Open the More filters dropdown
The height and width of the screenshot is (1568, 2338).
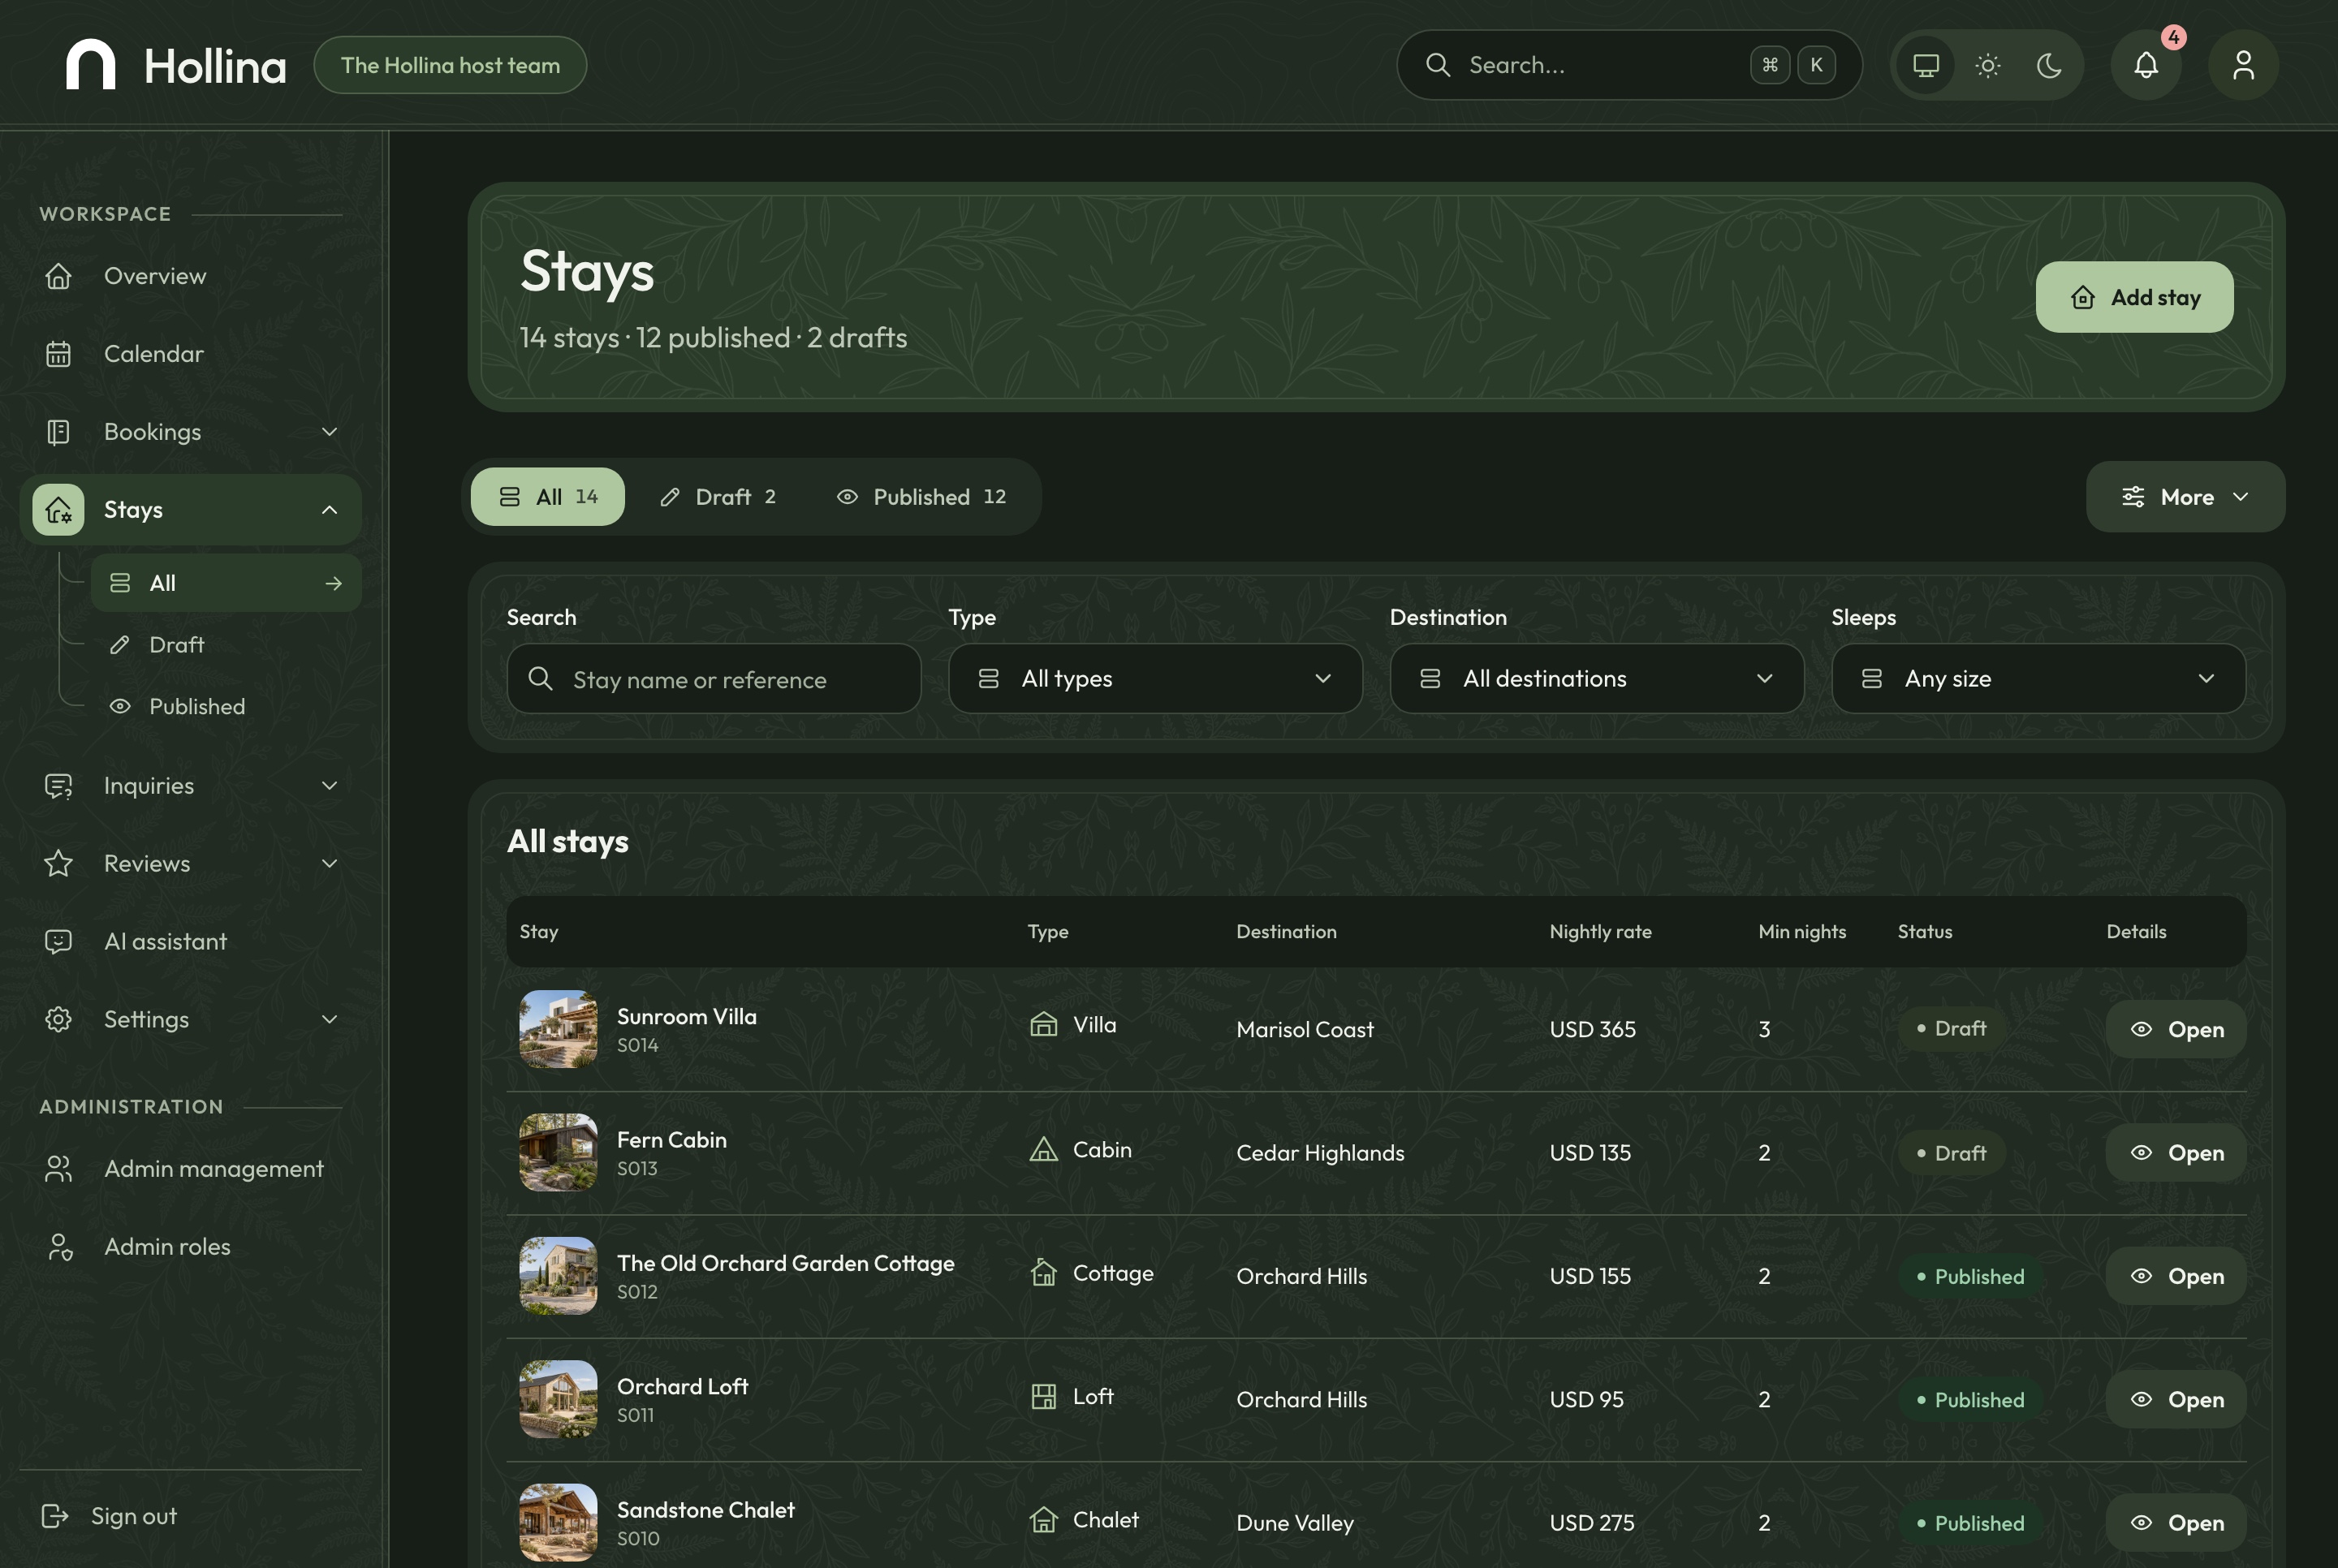tap(2185, 497)
